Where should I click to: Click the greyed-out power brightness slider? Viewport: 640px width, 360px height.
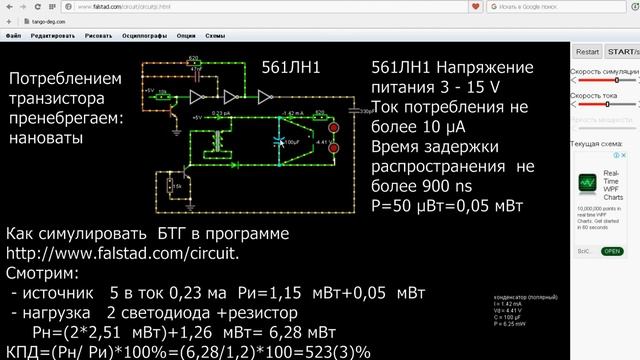click(607, 128)
